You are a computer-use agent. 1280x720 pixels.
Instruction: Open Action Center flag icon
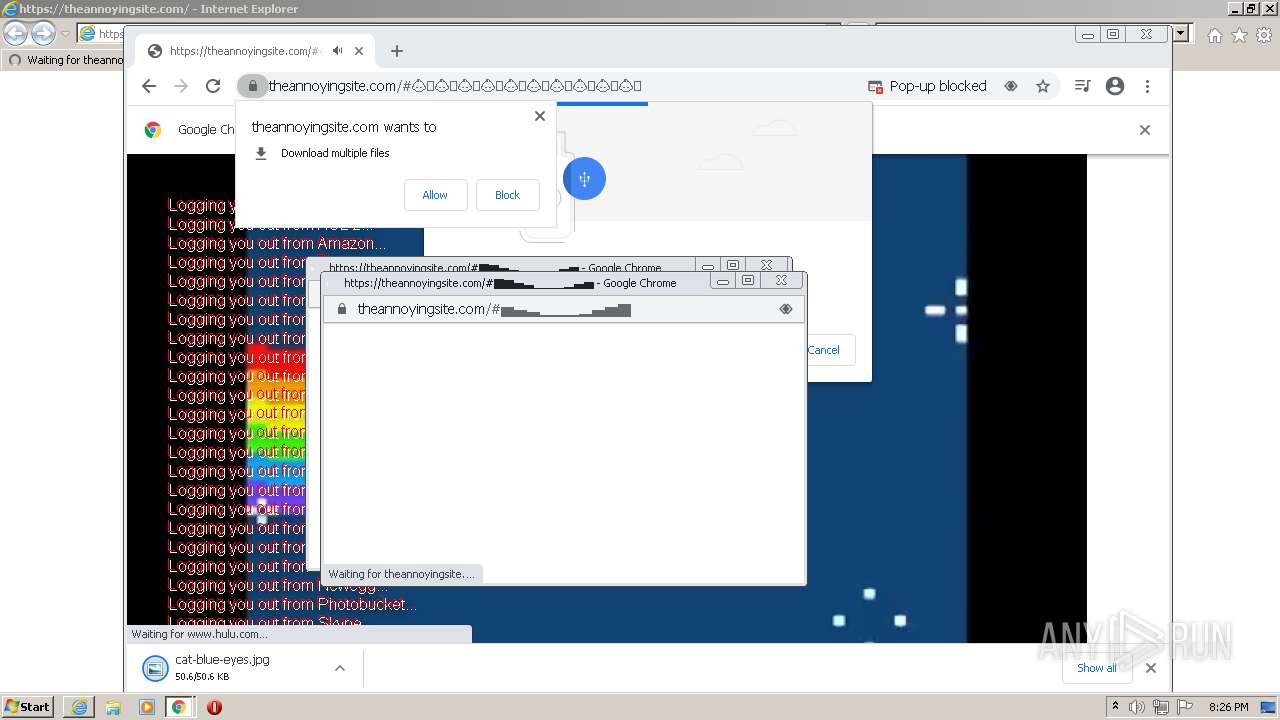pos(1184,707)
